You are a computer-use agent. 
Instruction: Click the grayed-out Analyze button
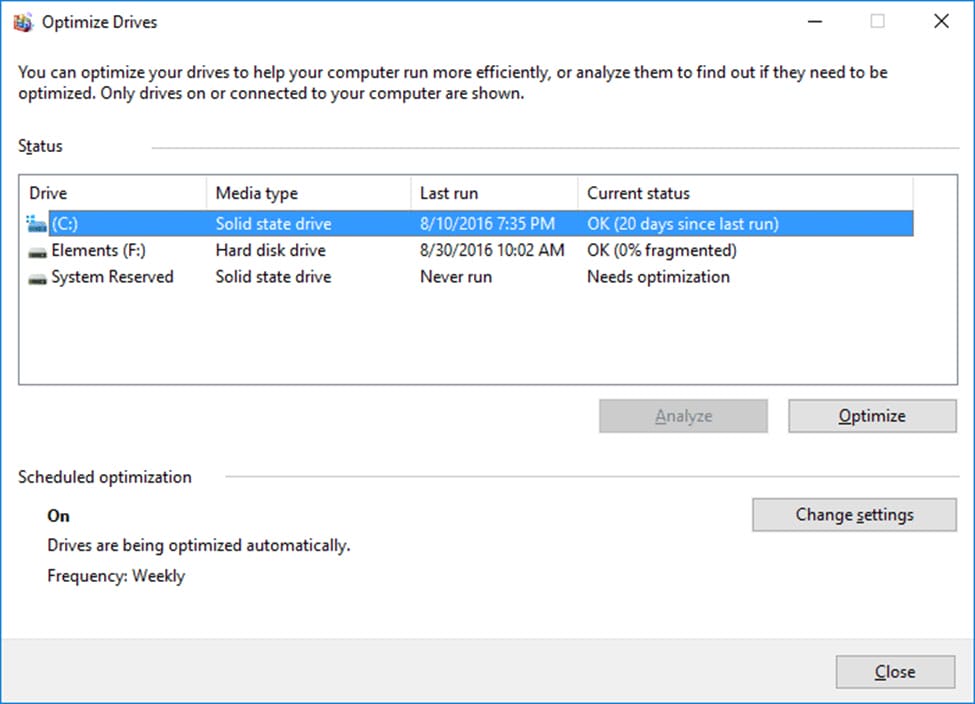pos(683,416)
